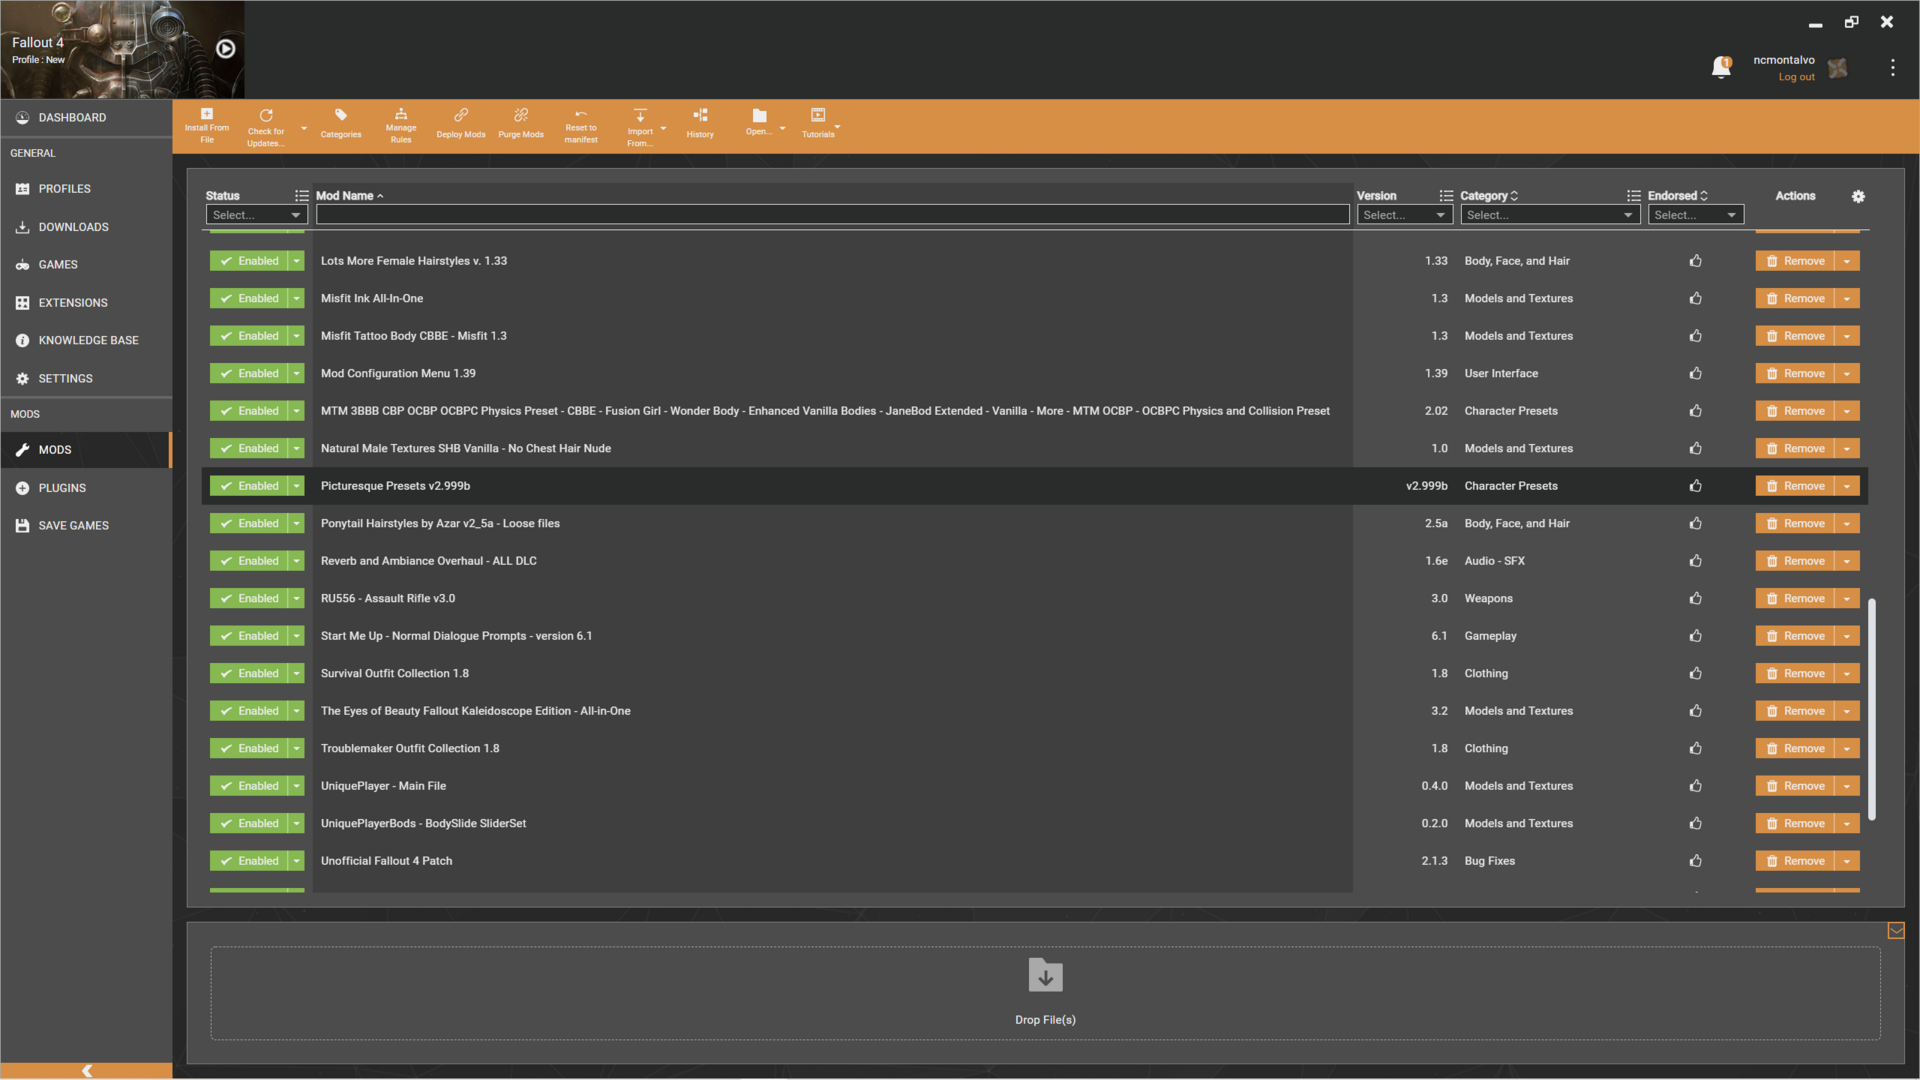Toggle Enabled status for Lots More Female Hairstyles
This screenshot has width=1920, height=1080.
248,261
